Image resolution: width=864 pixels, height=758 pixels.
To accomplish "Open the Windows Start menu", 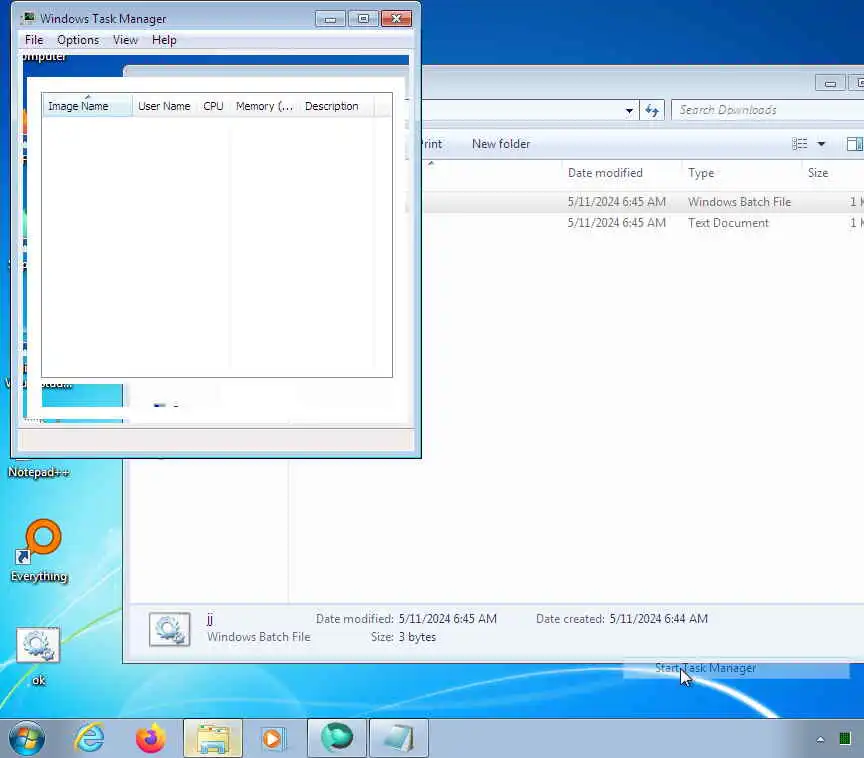I will (27, 739).
